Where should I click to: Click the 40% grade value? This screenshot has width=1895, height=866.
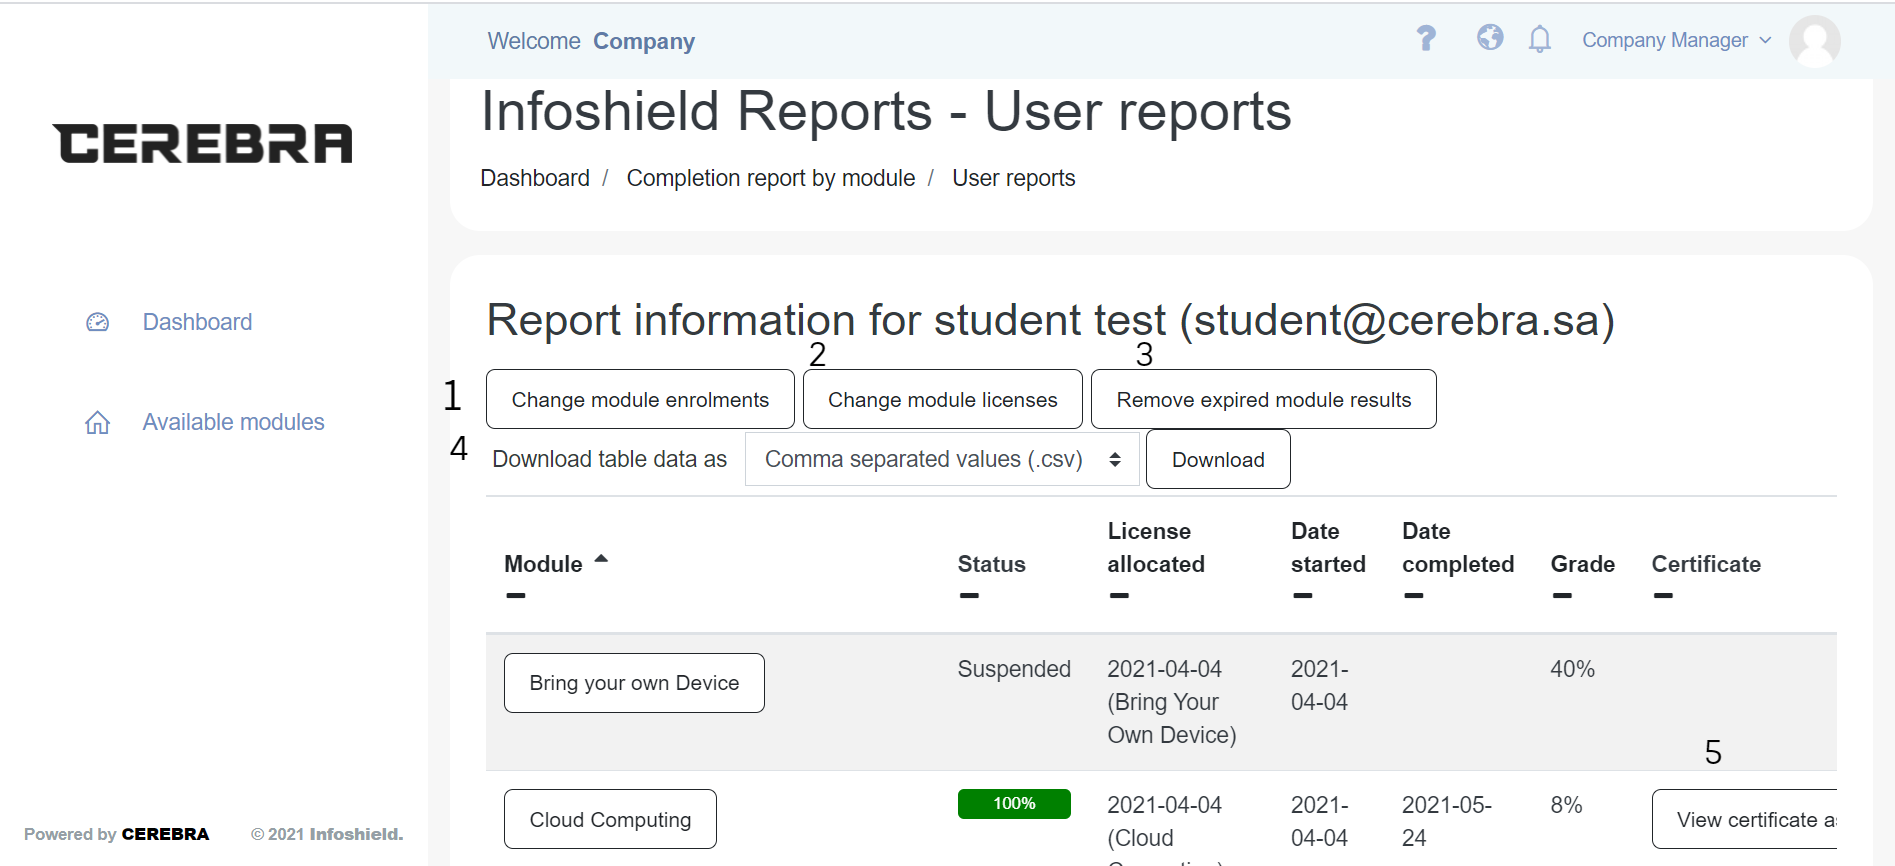point(1572,669)
